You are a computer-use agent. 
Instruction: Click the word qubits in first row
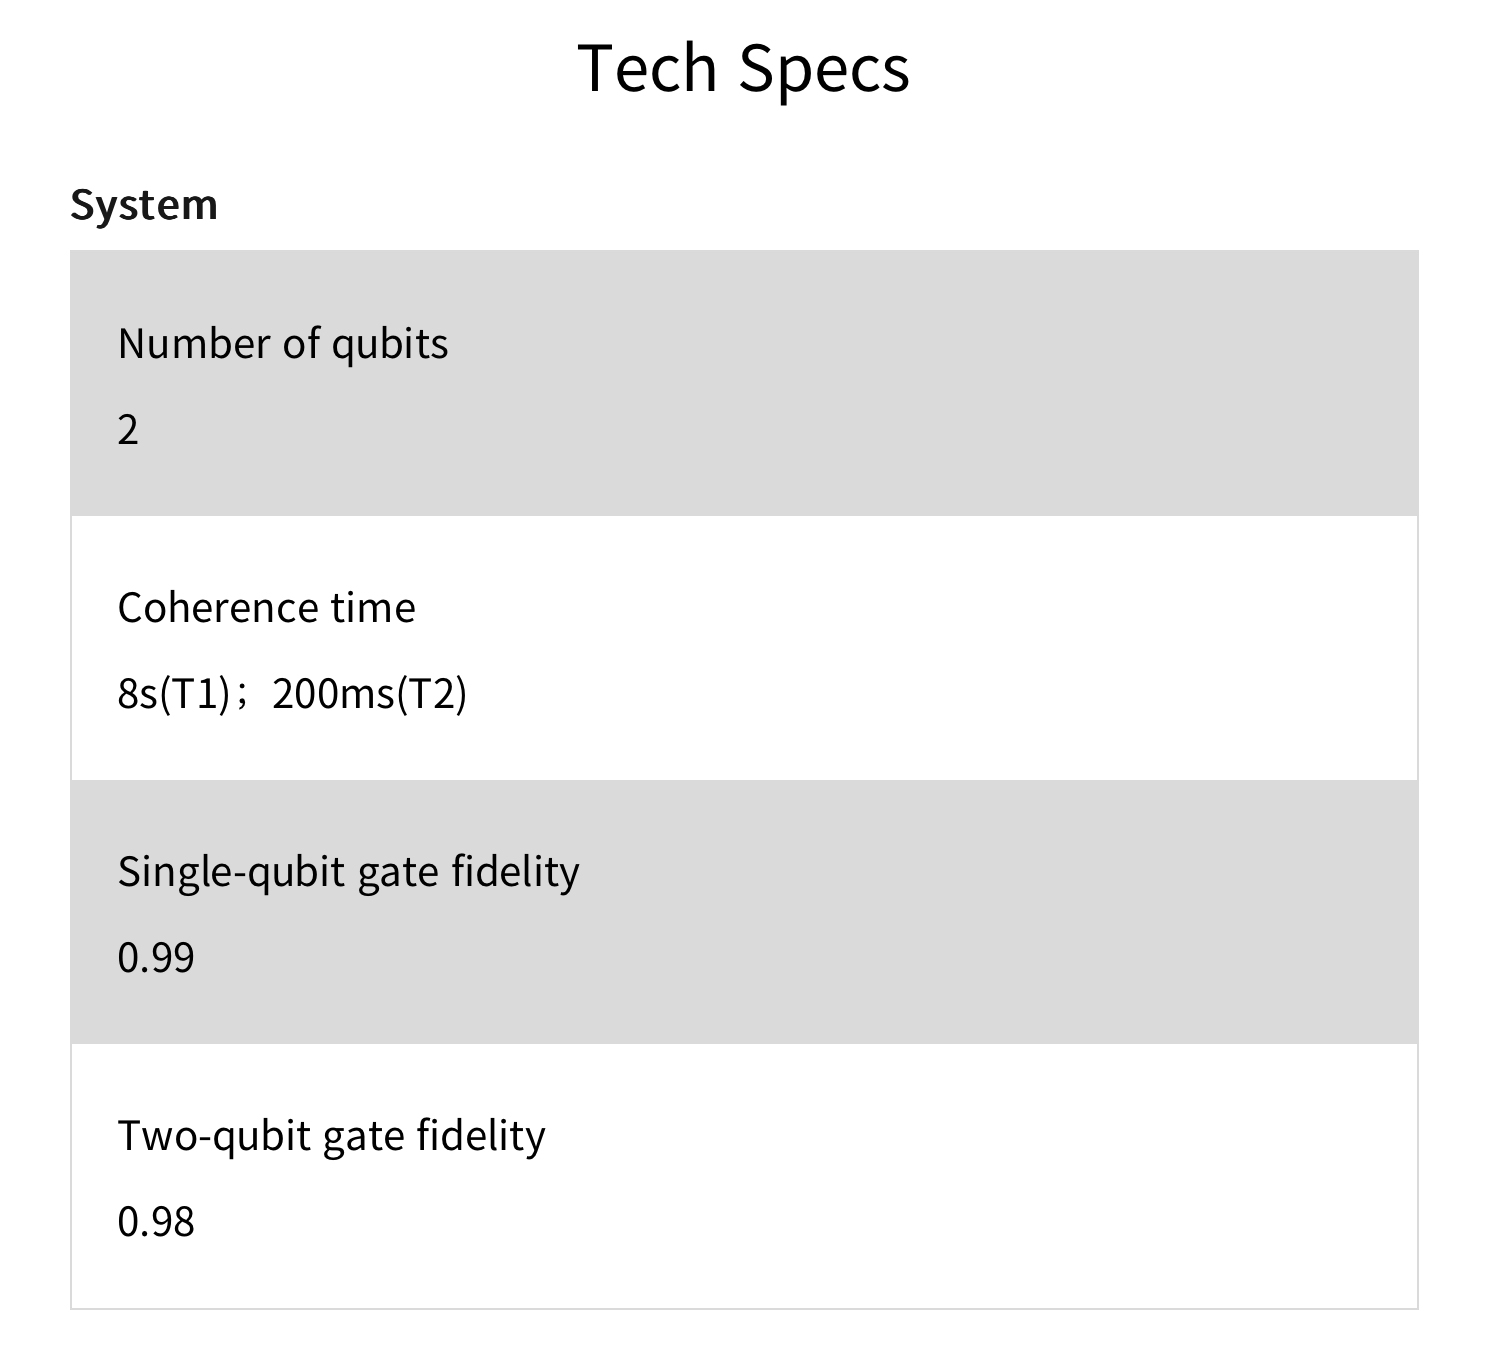390,344
